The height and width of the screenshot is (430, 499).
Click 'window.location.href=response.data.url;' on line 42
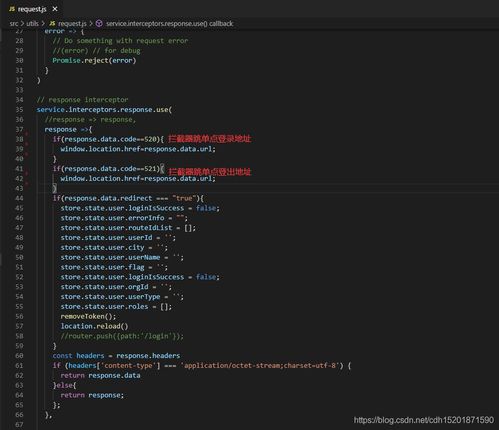point(138,179)
